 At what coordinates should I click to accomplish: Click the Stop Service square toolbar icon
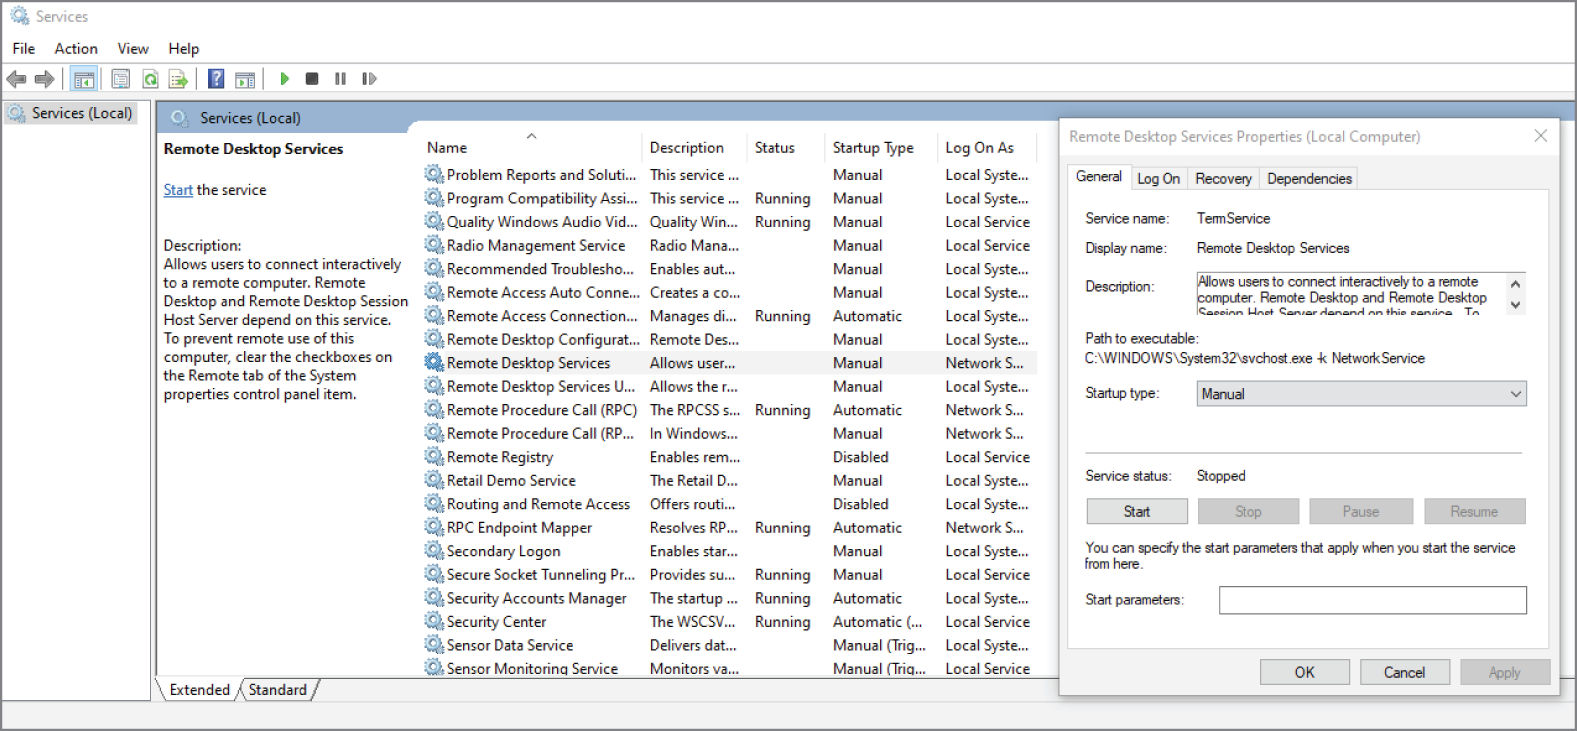312,79
